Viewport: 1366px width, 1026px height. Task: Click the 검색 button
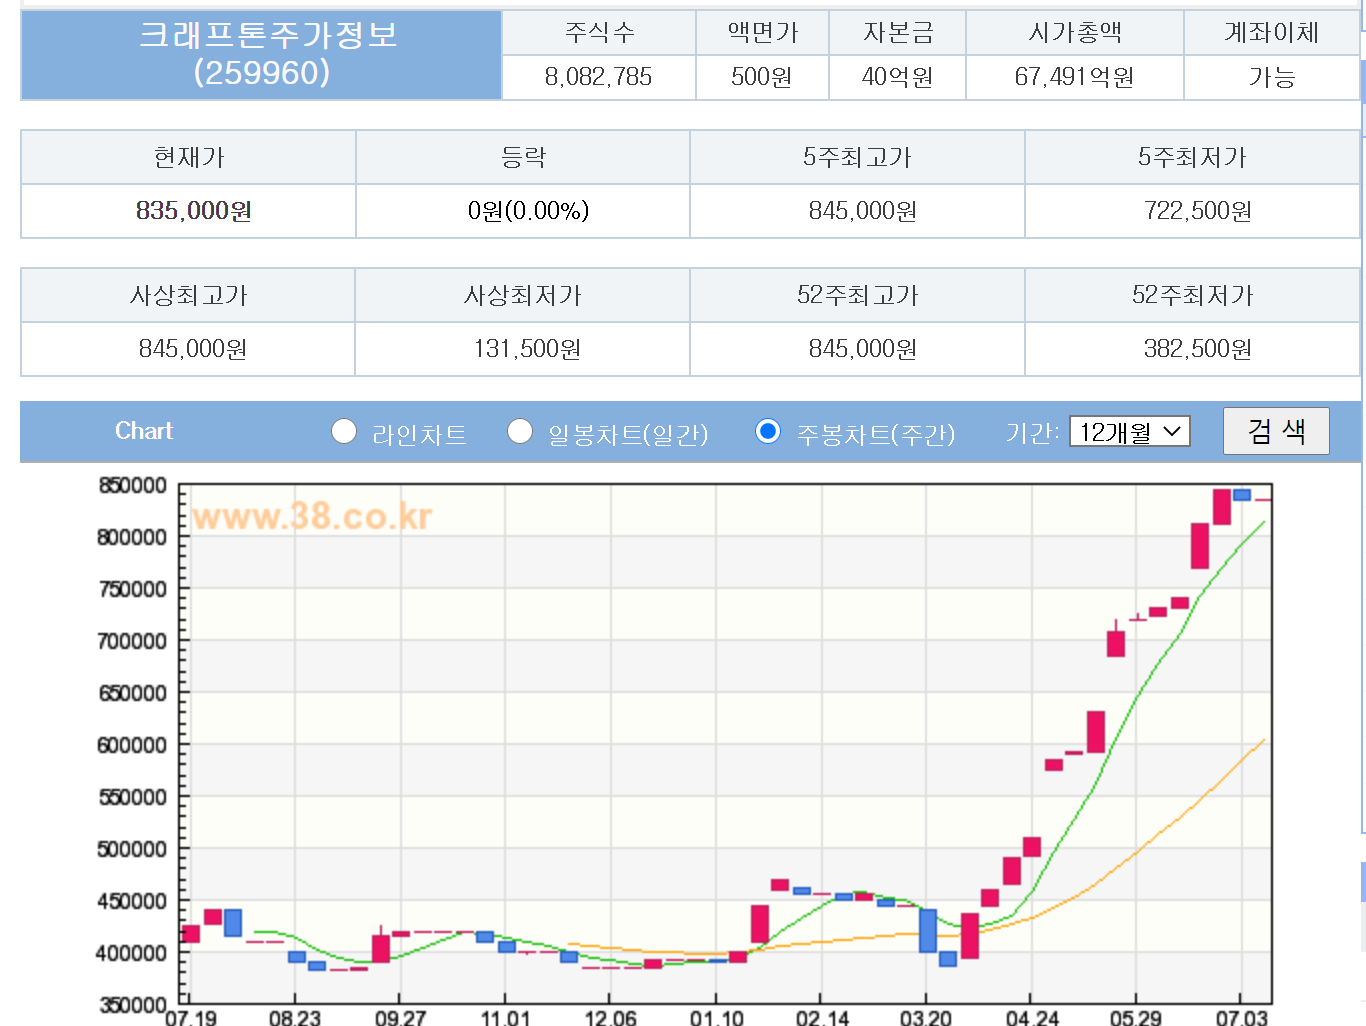tap(1276, 431)
